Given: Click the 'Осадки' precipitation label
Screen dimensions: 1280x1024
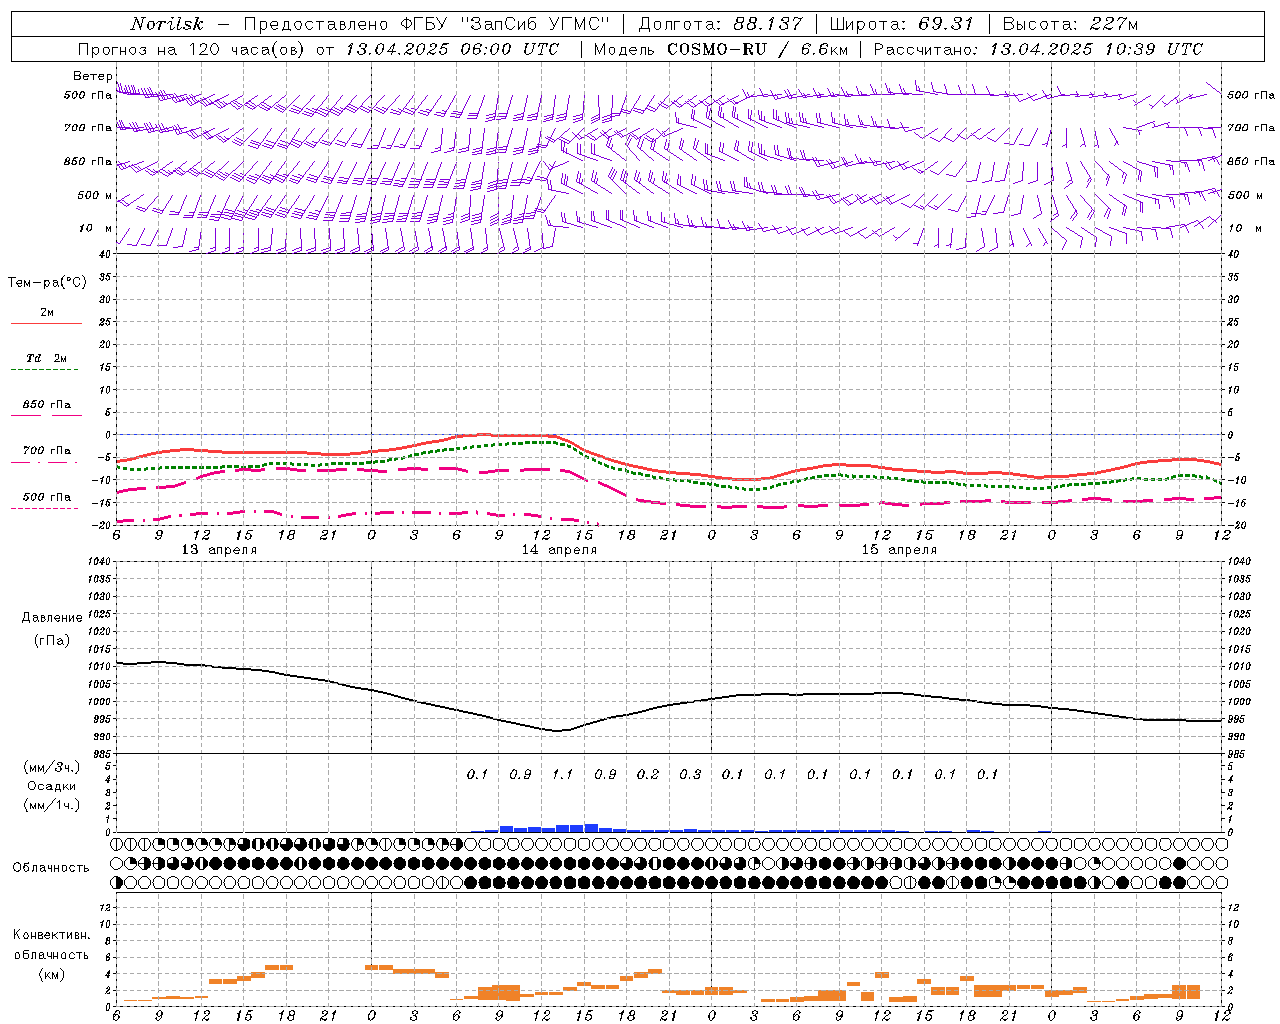Looking at the screenshot, I should 52,786.
